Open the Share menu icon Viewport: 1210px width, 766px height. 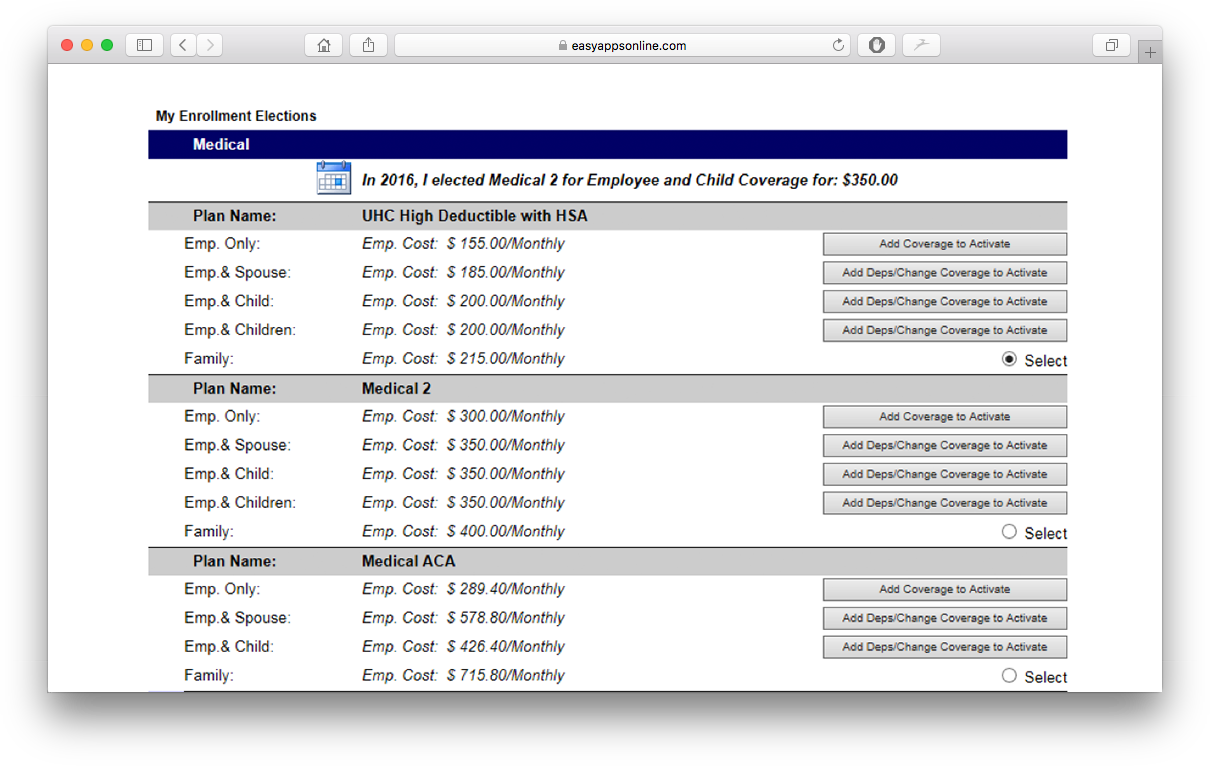tap(367, 44)
